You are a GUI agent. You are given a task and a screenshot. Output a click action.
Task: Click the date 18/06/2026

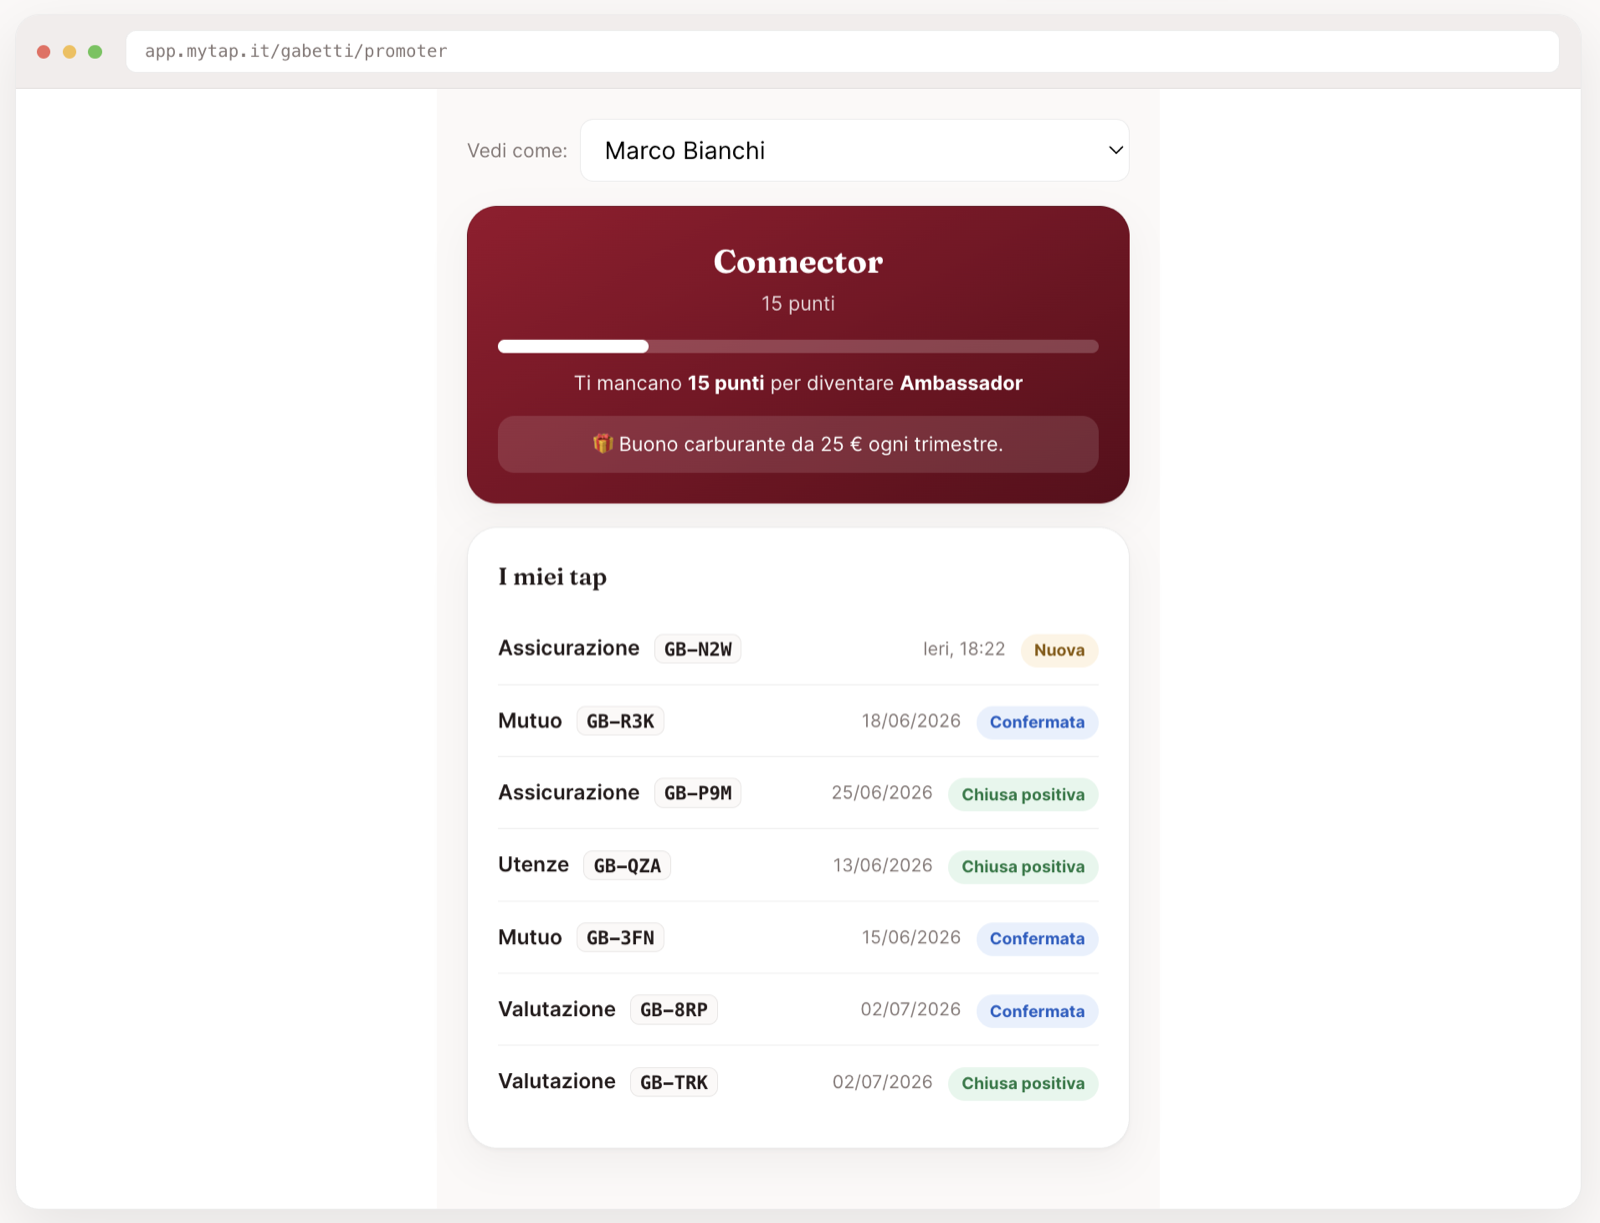[911, 721]
